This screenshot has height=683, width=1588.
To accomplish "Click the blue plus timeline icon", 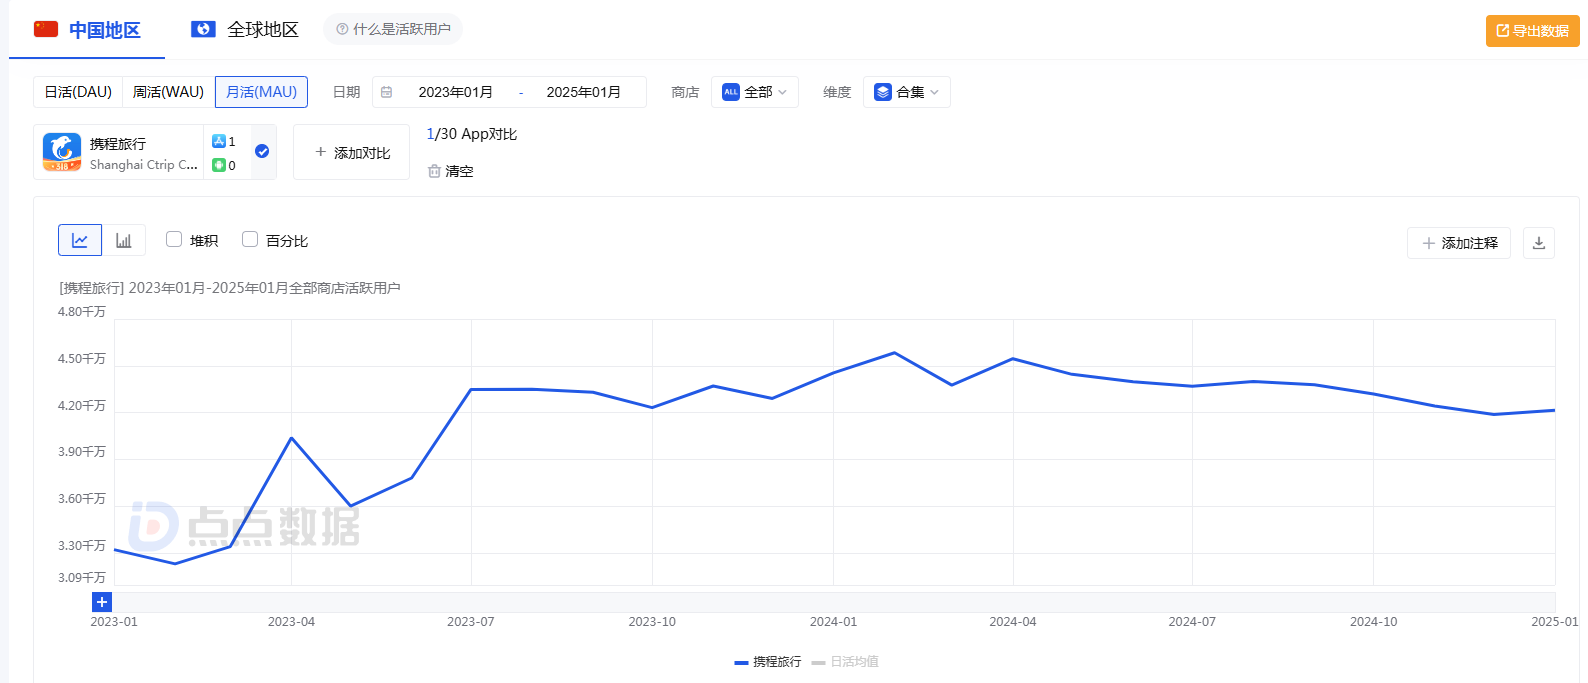I will tap(102, 602).
